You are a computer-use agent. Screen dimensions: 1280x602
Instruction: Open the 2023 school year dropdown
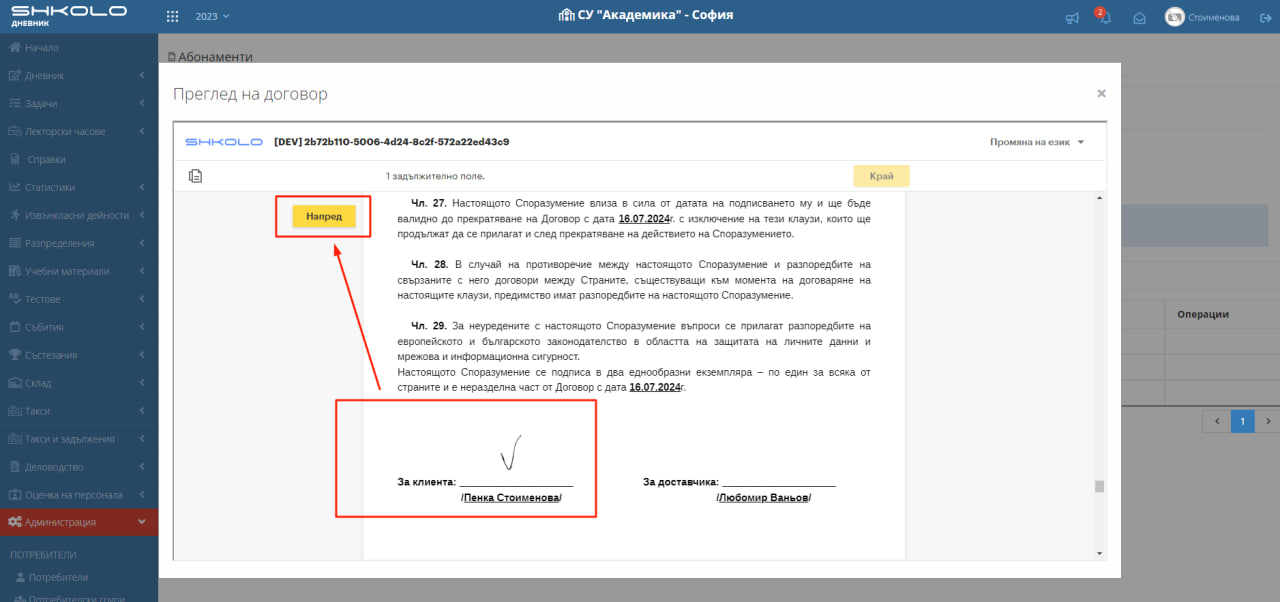tap(212, 17)
